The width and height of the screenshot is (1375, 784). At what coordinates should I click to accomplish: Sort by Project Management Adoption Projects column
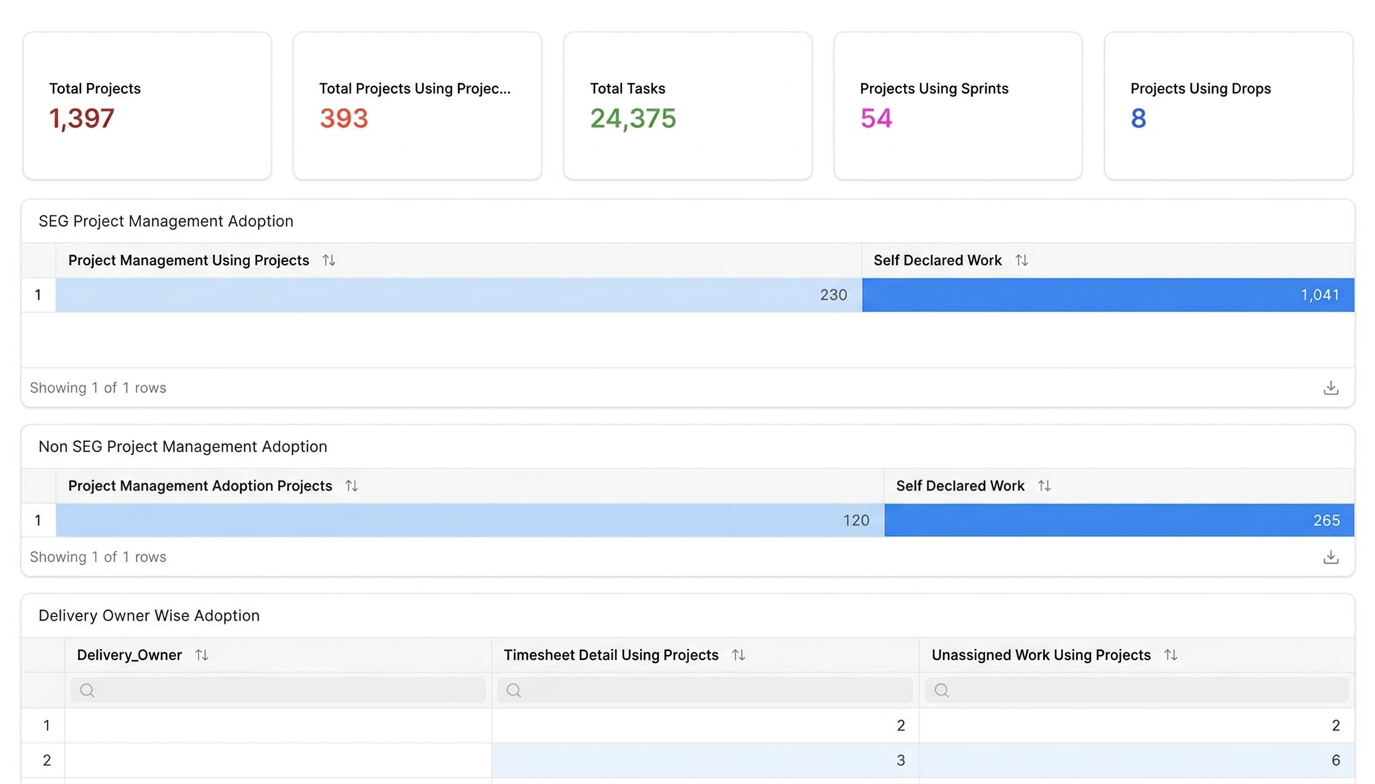tap(352, 486)
